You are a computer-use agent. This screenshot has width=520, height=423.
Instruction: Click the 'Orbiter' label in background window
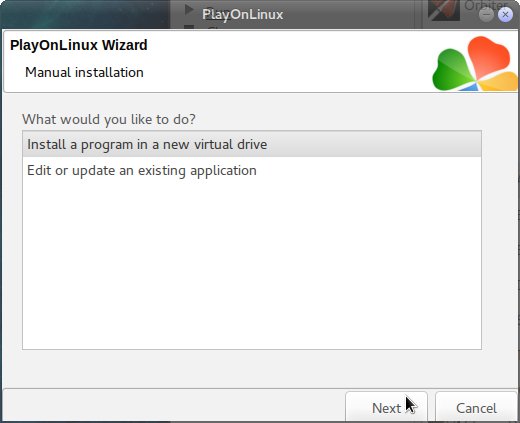(486, 5)
